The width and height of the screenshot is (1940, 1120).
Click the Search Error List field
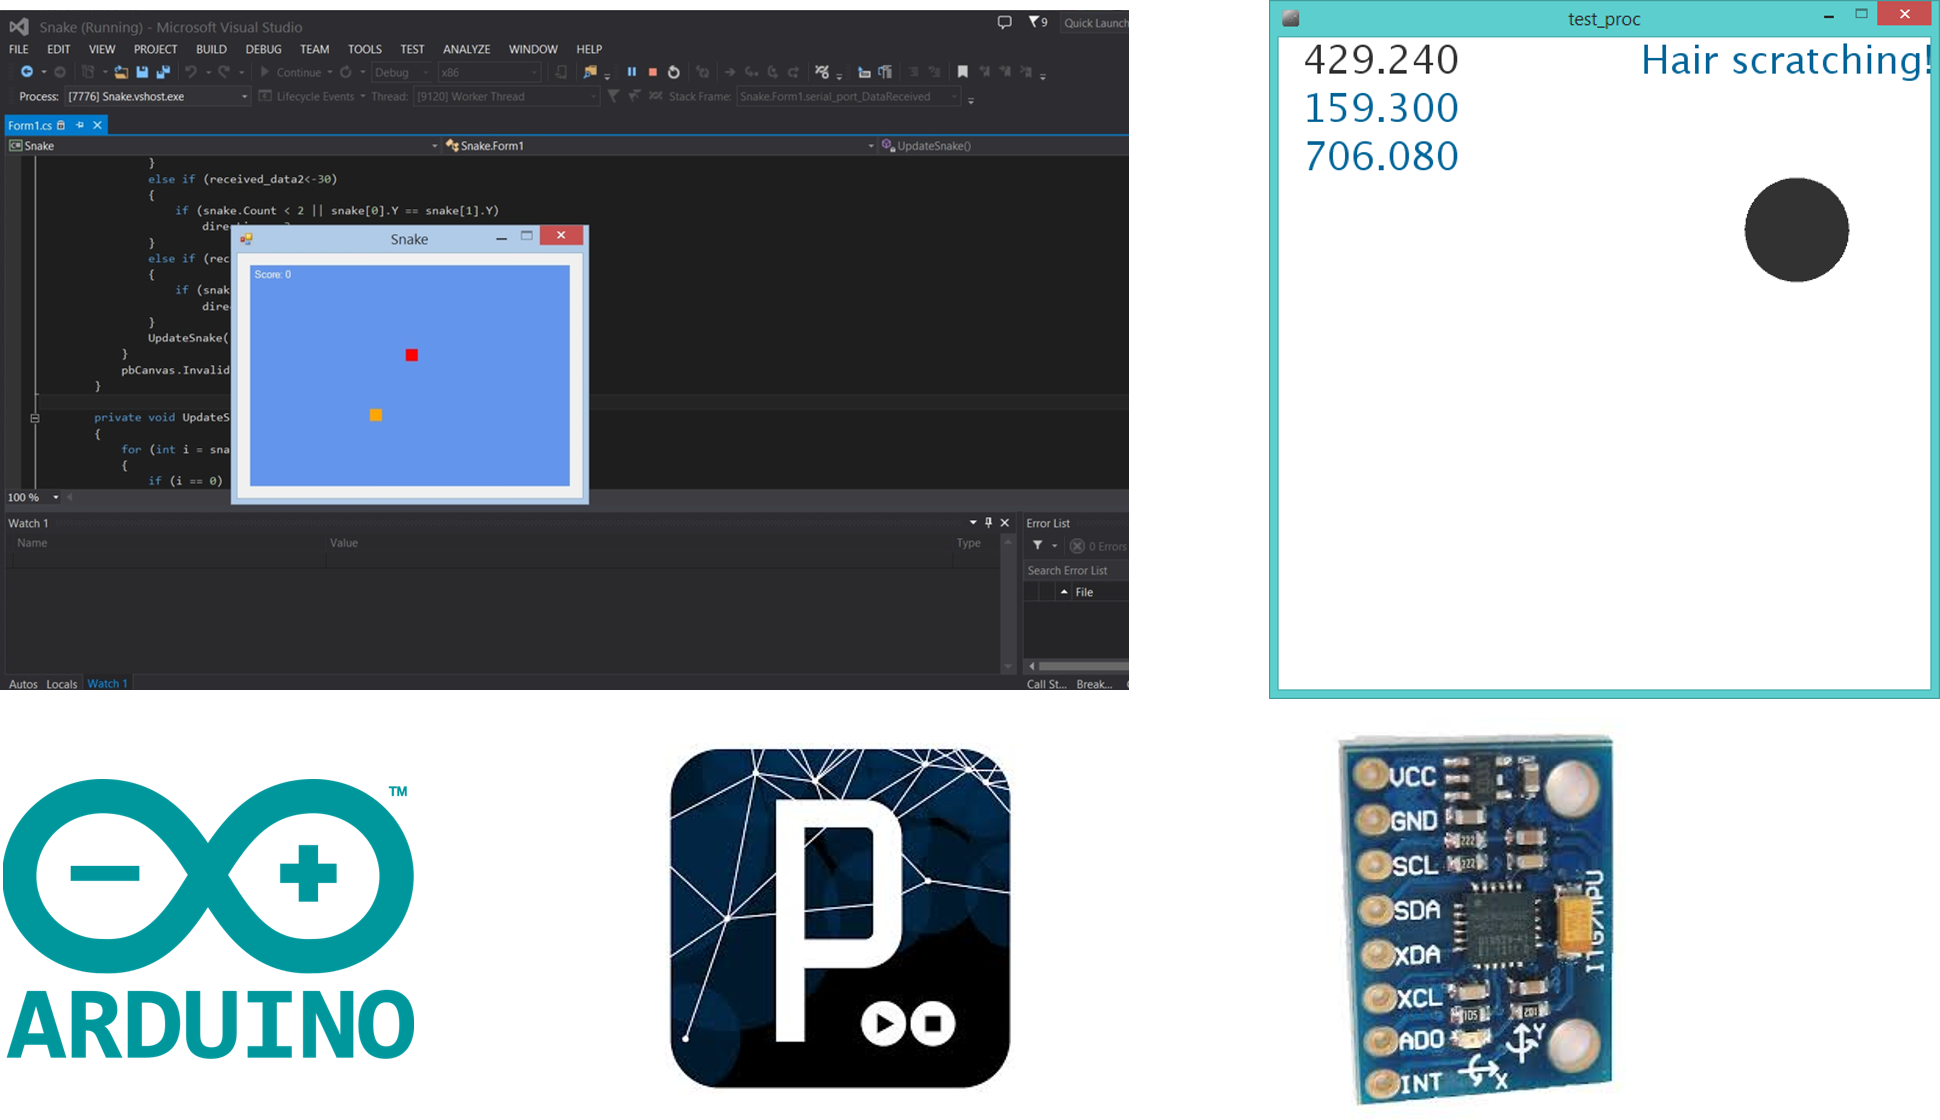(x=1072, y=570)
